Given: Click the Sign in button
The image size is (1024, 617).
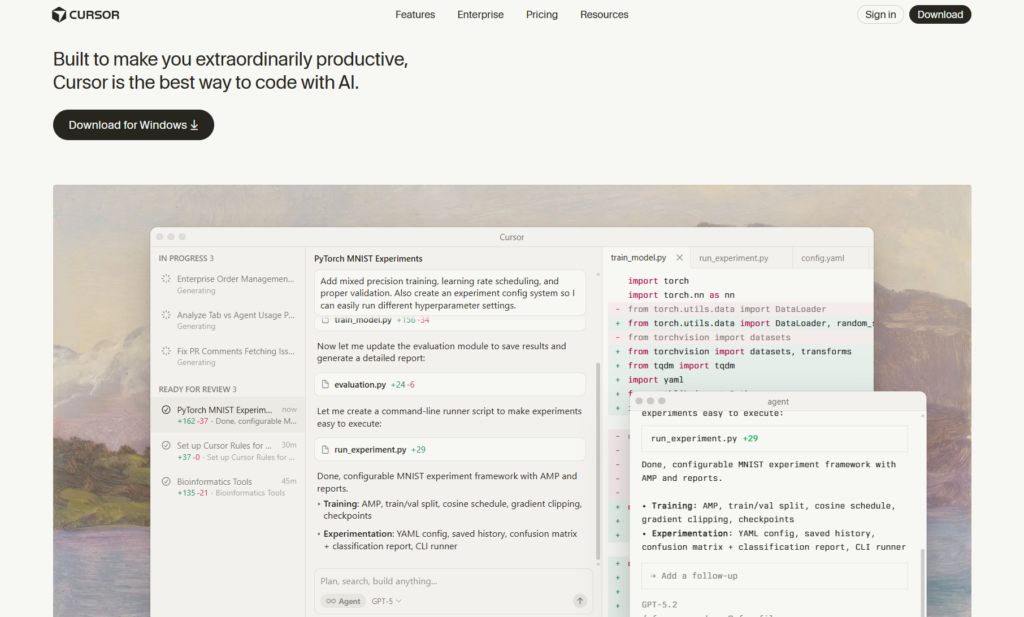Looking at the screenshot, I should point(880,15).
